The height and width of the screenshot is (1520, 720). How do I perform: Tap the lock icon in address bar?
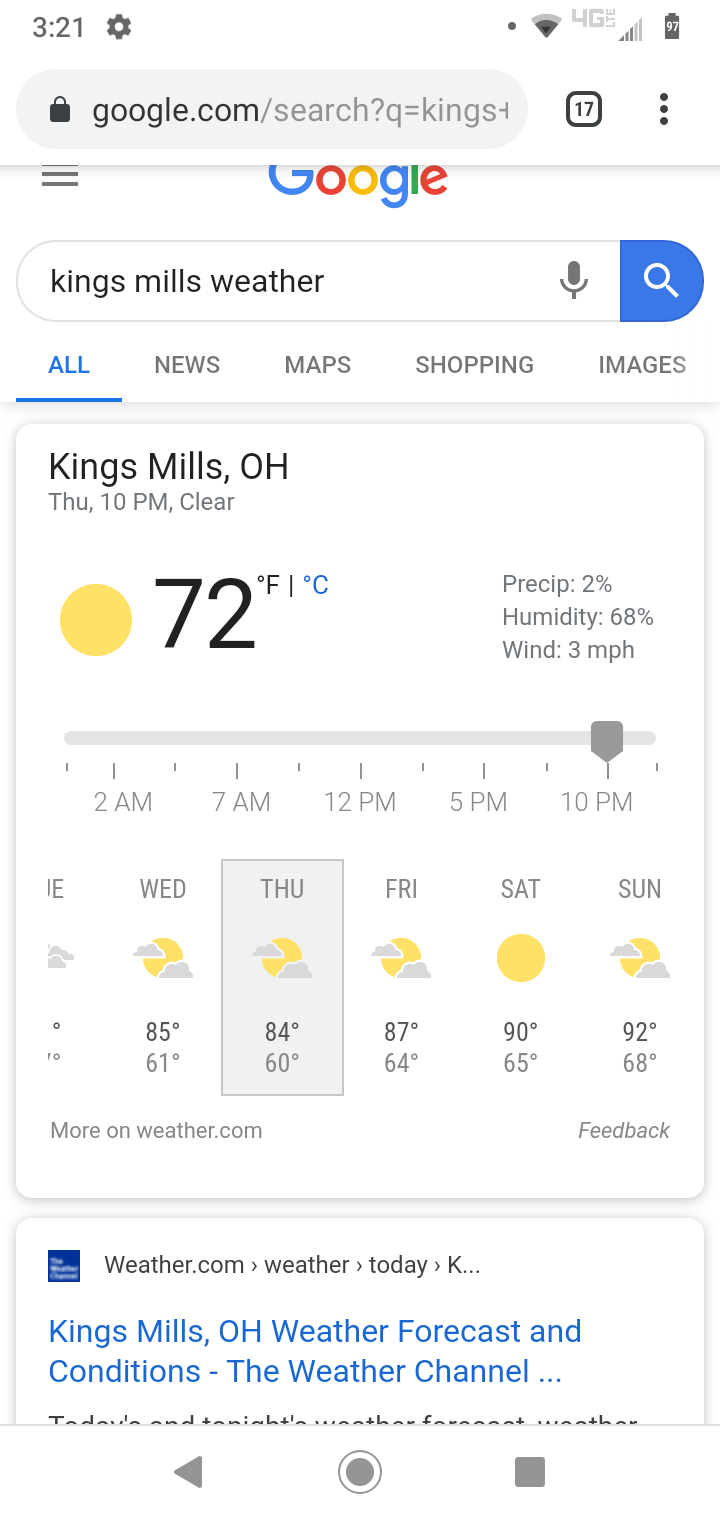[x=60, y=109]
